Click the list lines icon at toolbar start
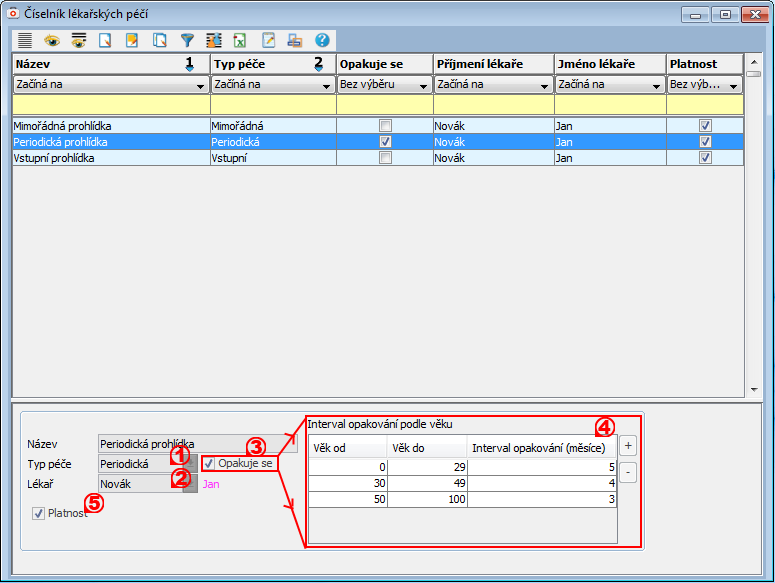Screen dimensions: 775x583 coord(25,41)
